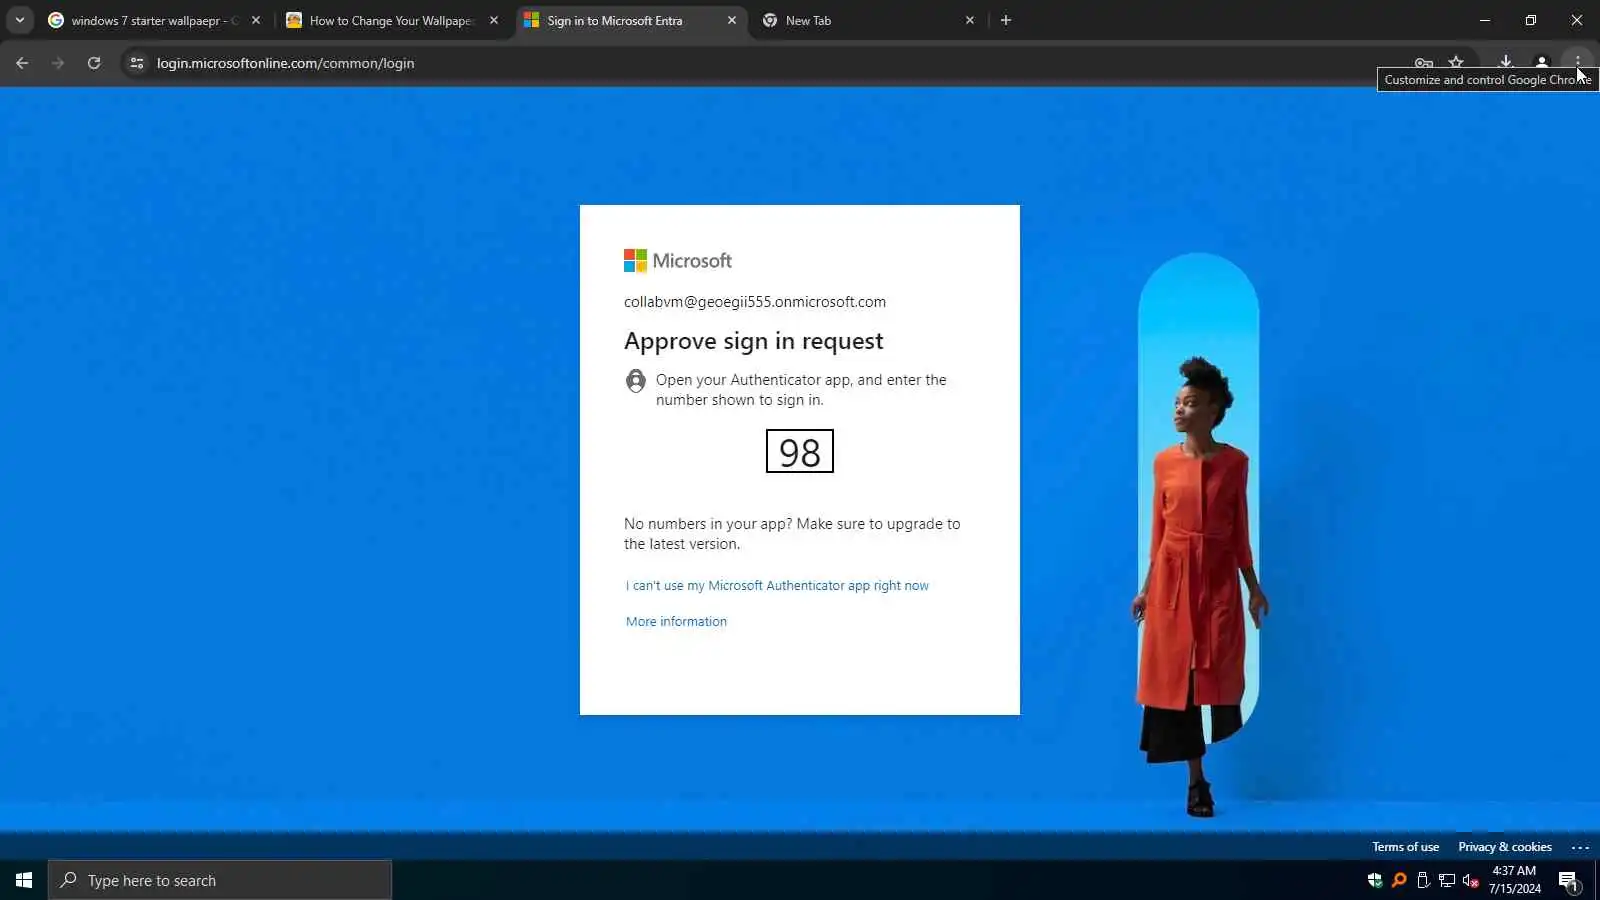This screenshot has height=900, width=1600.
Task: Click the footer ellipsis more options
Action: 1580,847
